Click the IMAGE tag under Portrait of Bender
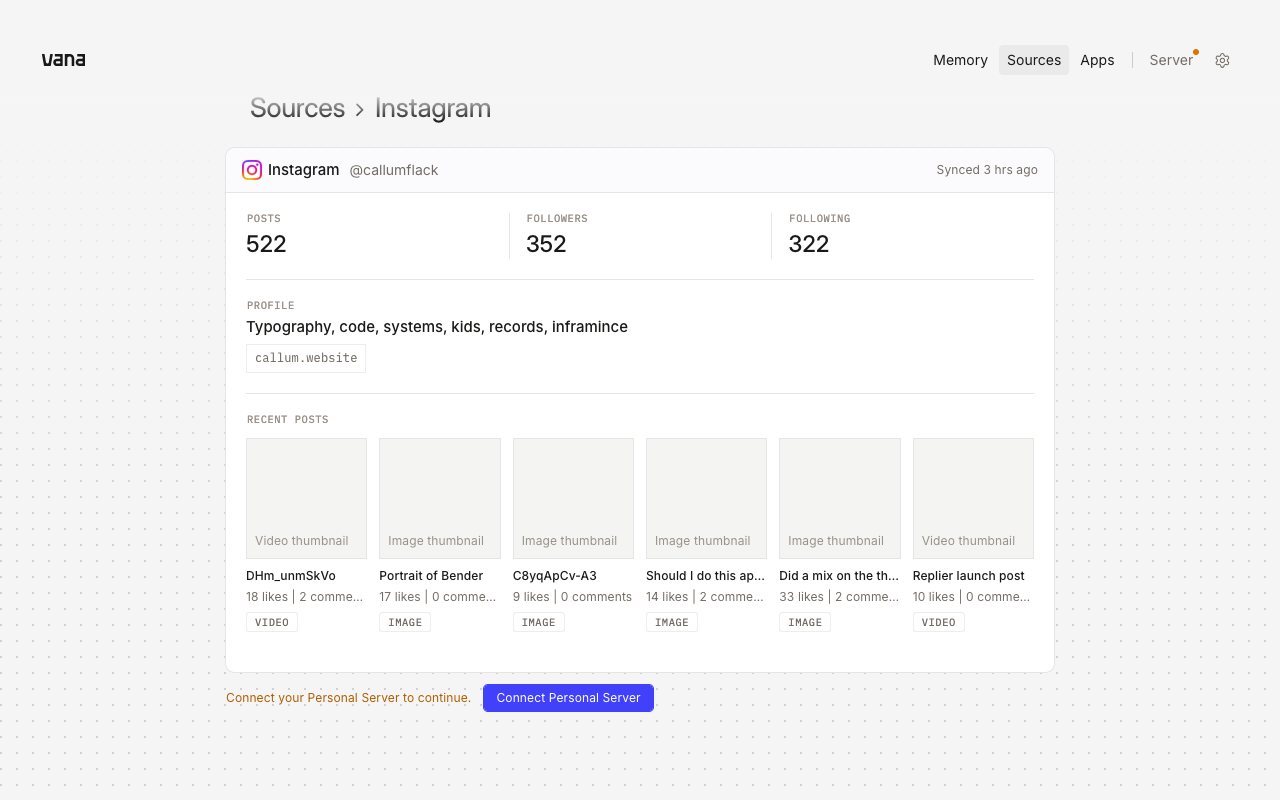This screenshot has height=800, width=1280. 405,622
